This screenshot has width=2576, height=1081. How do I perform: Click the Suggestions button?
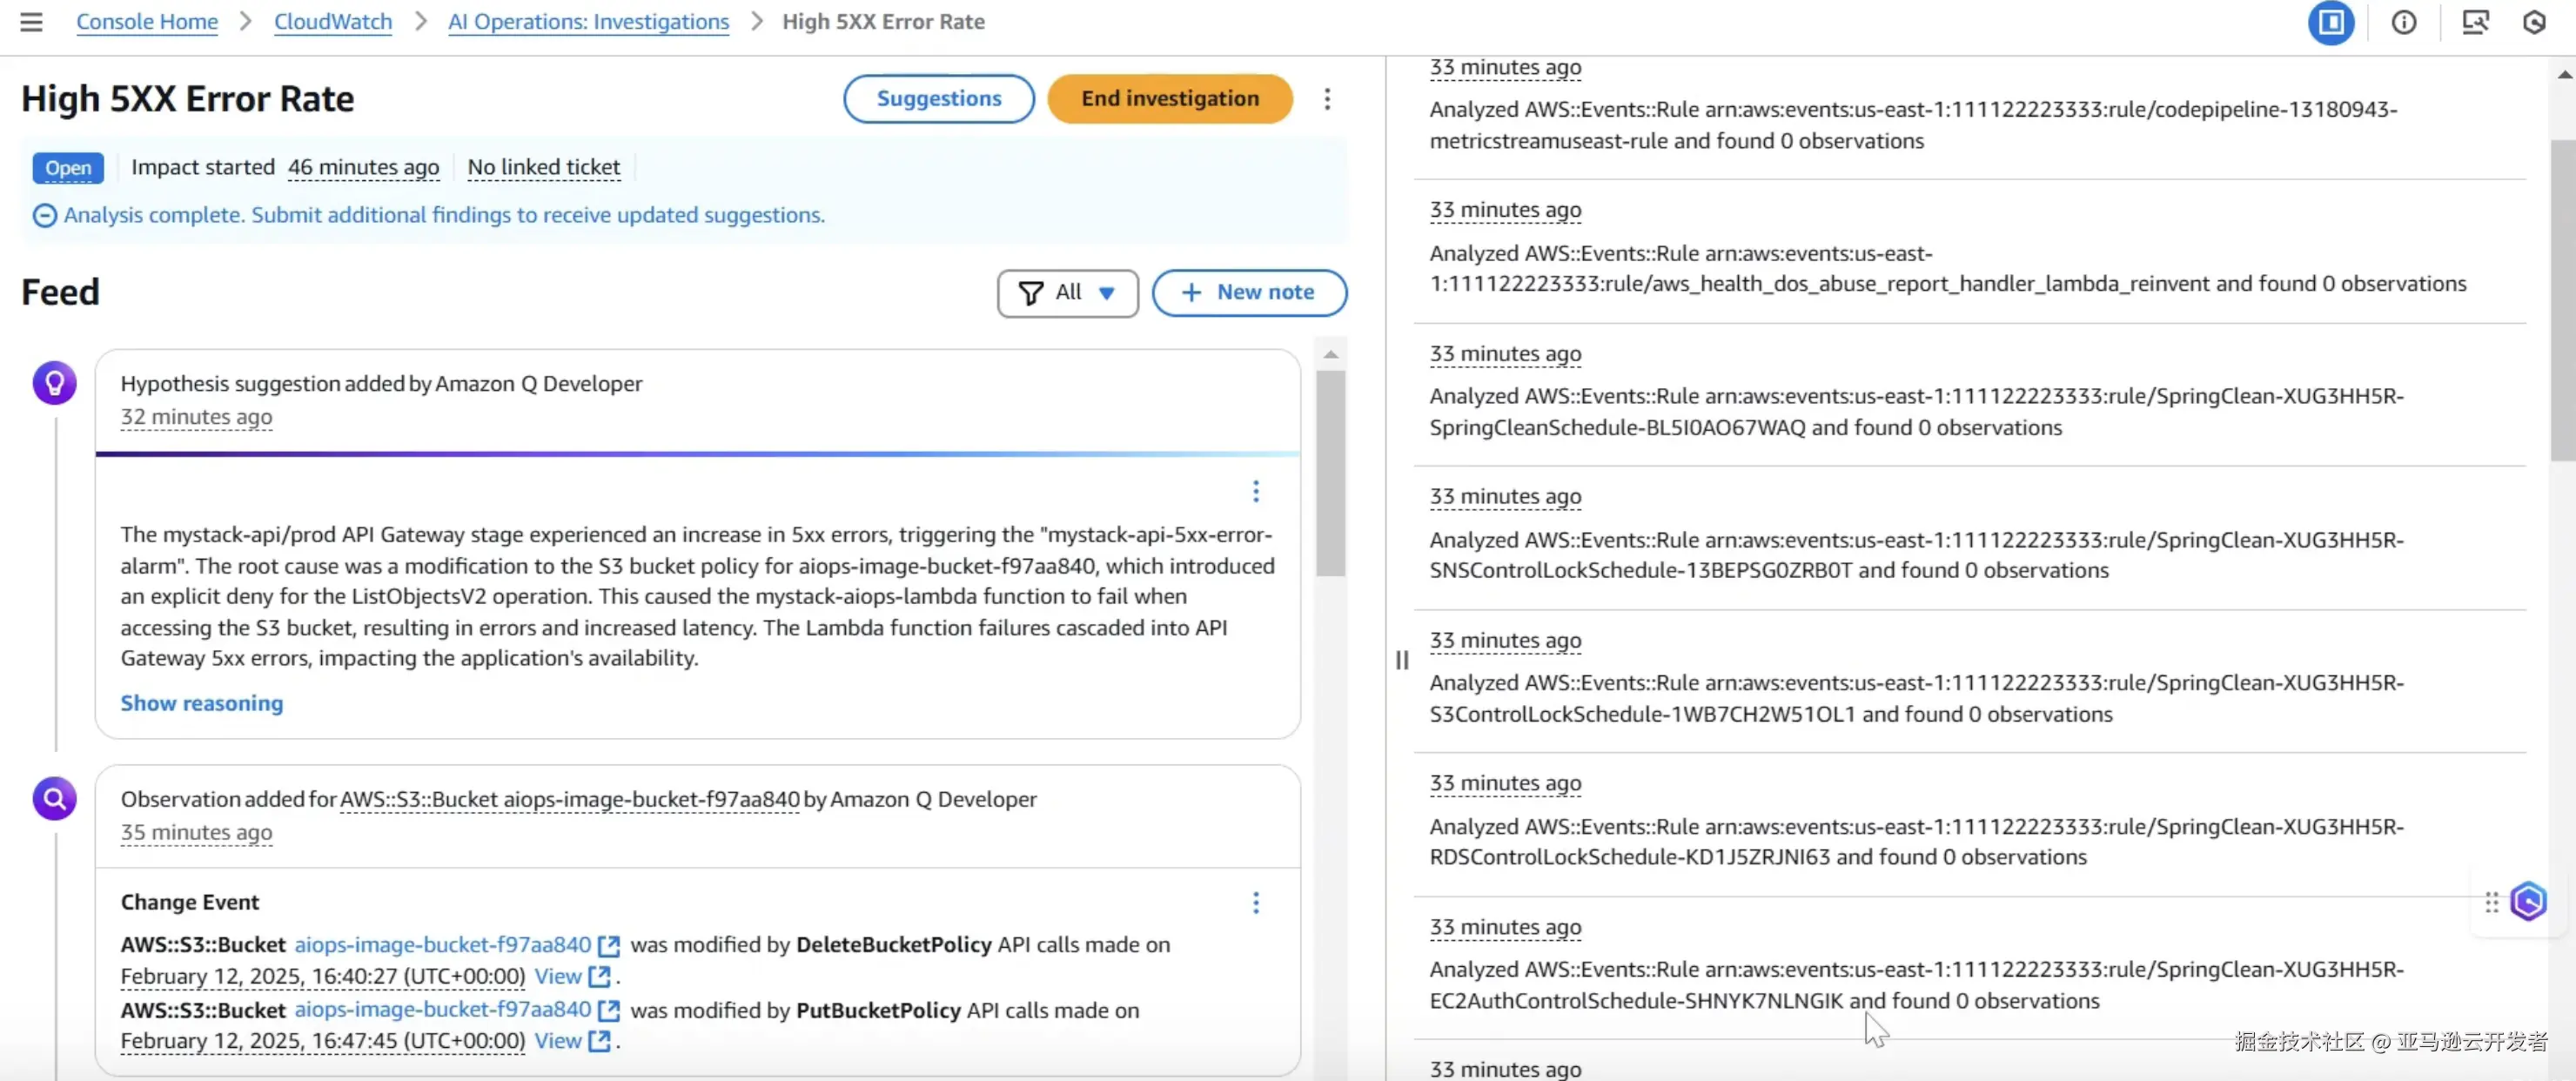[938, 99]
